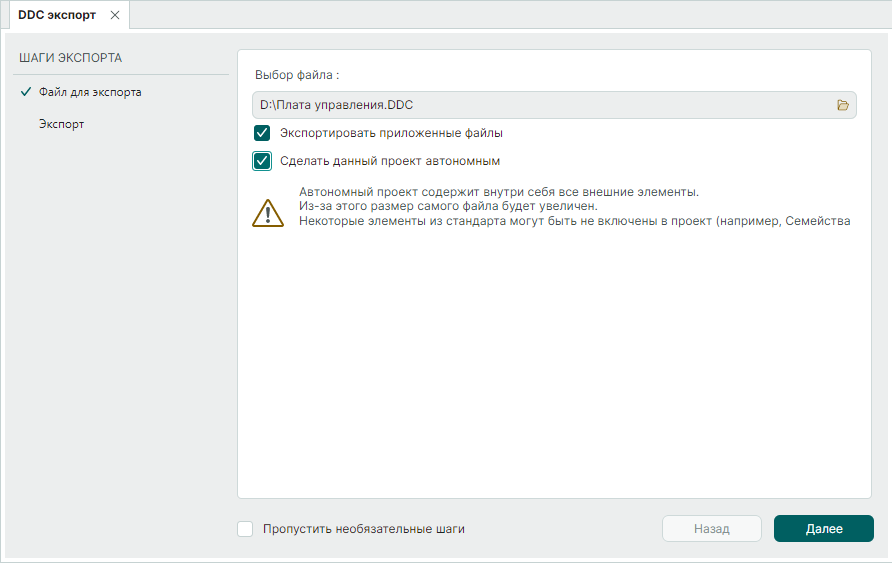Screen dimensions: 892x563
Task: Click the warning line starting Некоторые элементы из стандарта
Action: [x=575, y=221]
